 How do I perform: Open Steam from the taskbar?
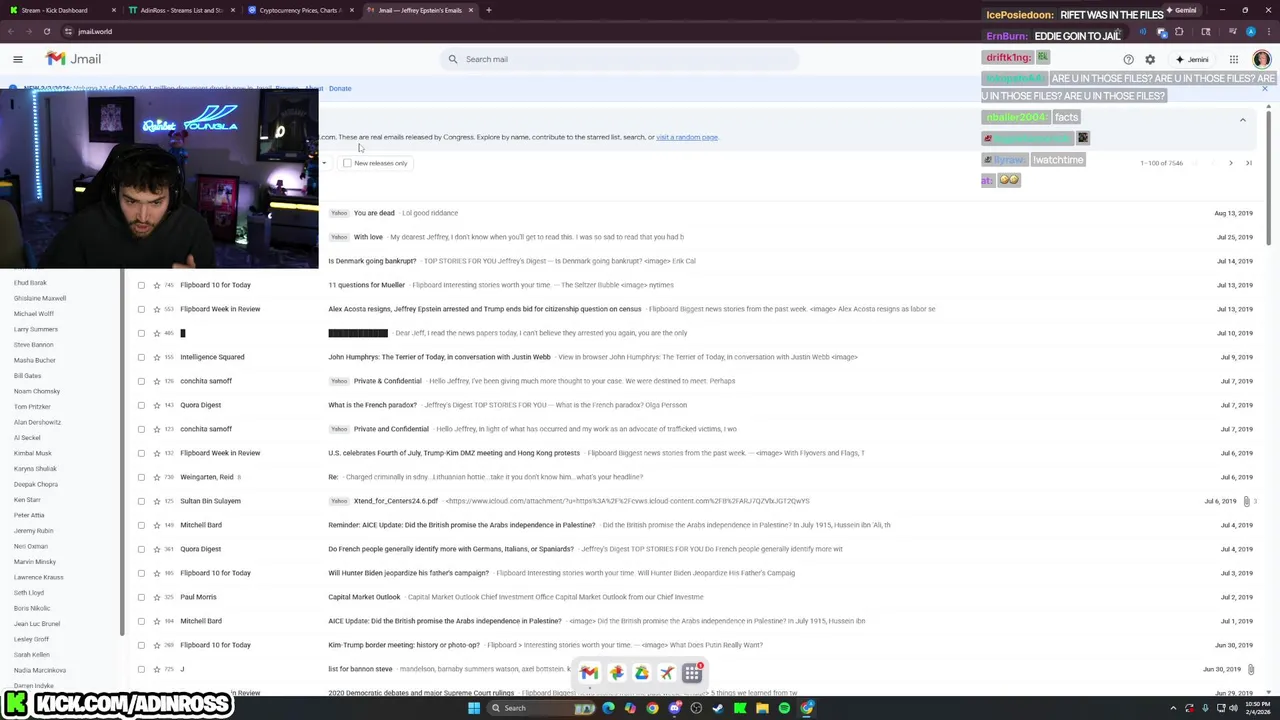click(718, 708)
